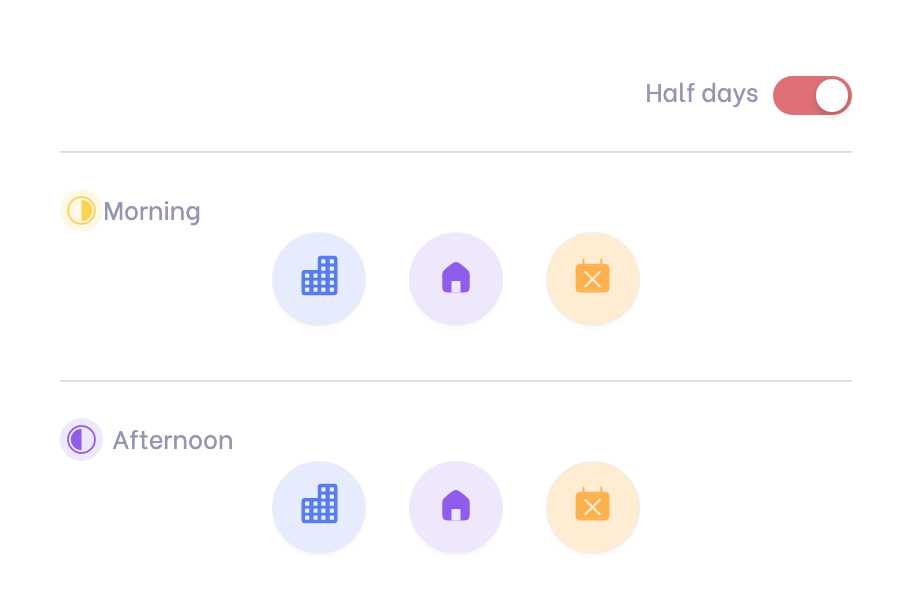Image resolution: width=910 pixels, height=606 pixels.
Task: Click the purple half-circle Afternoon icon
Action: (81, 439)
